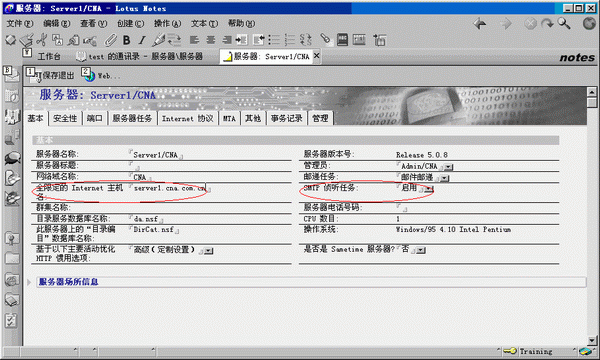Click the scissors cut icon in toolbar
Viewport: 600px width, 360px height.
pos(42,40)
